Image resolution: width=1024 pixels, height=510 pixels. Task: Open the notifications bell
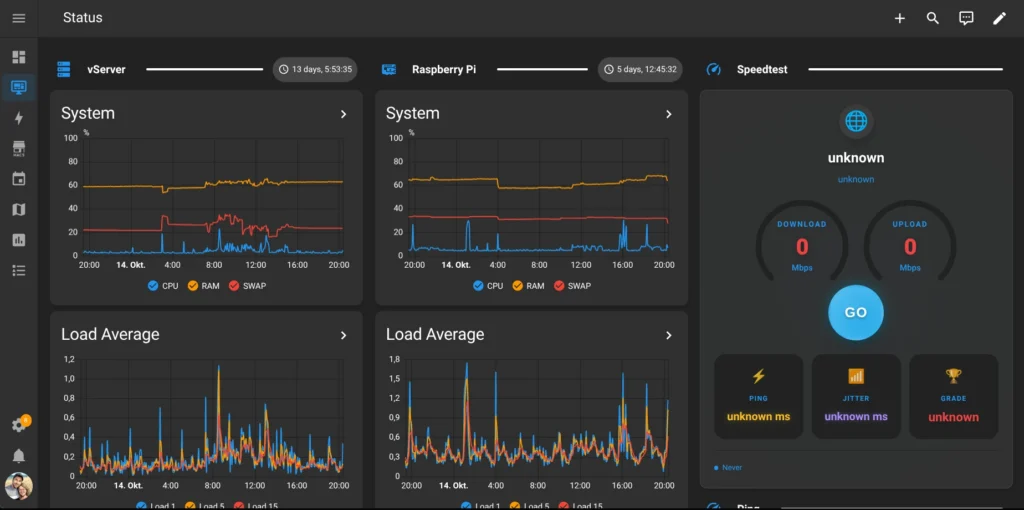(19, 456)
